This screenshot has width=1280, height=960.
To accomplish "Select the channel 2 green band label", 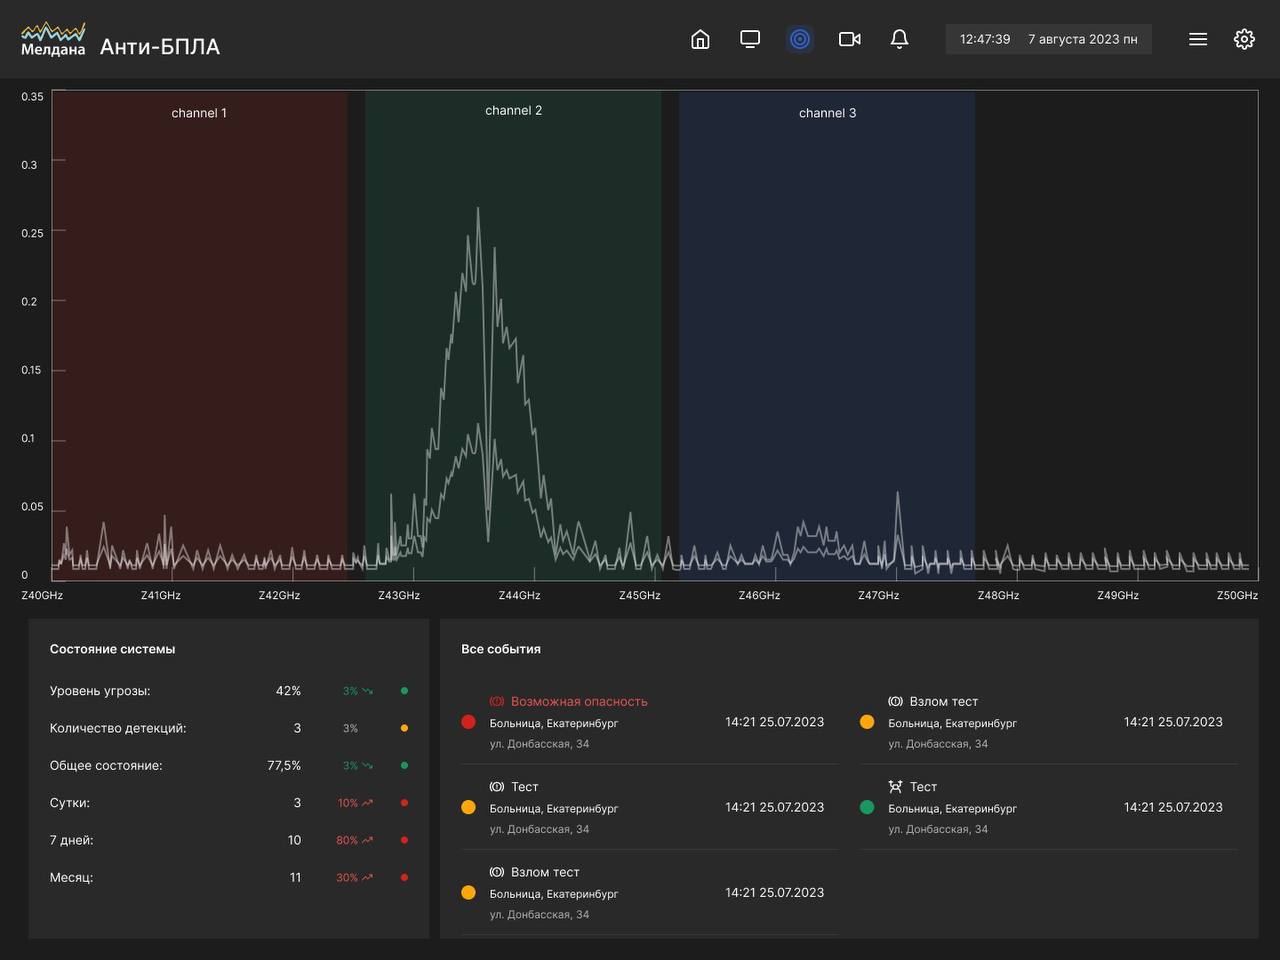I will pos(513,110).
